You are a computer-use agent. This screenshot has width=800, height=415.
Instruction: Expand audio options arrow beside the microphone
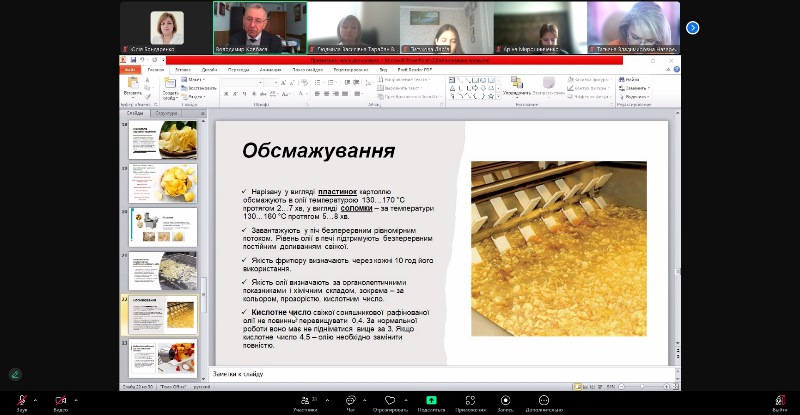click(35, 400)
